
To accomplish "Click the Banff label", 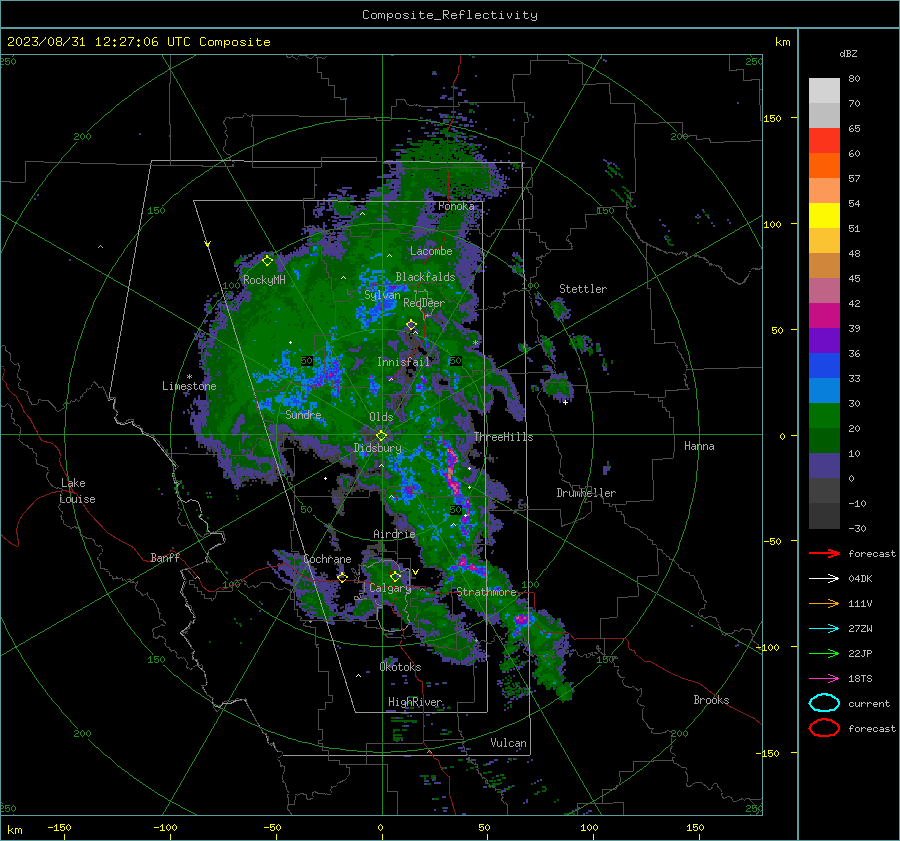I will pos(165,558).
